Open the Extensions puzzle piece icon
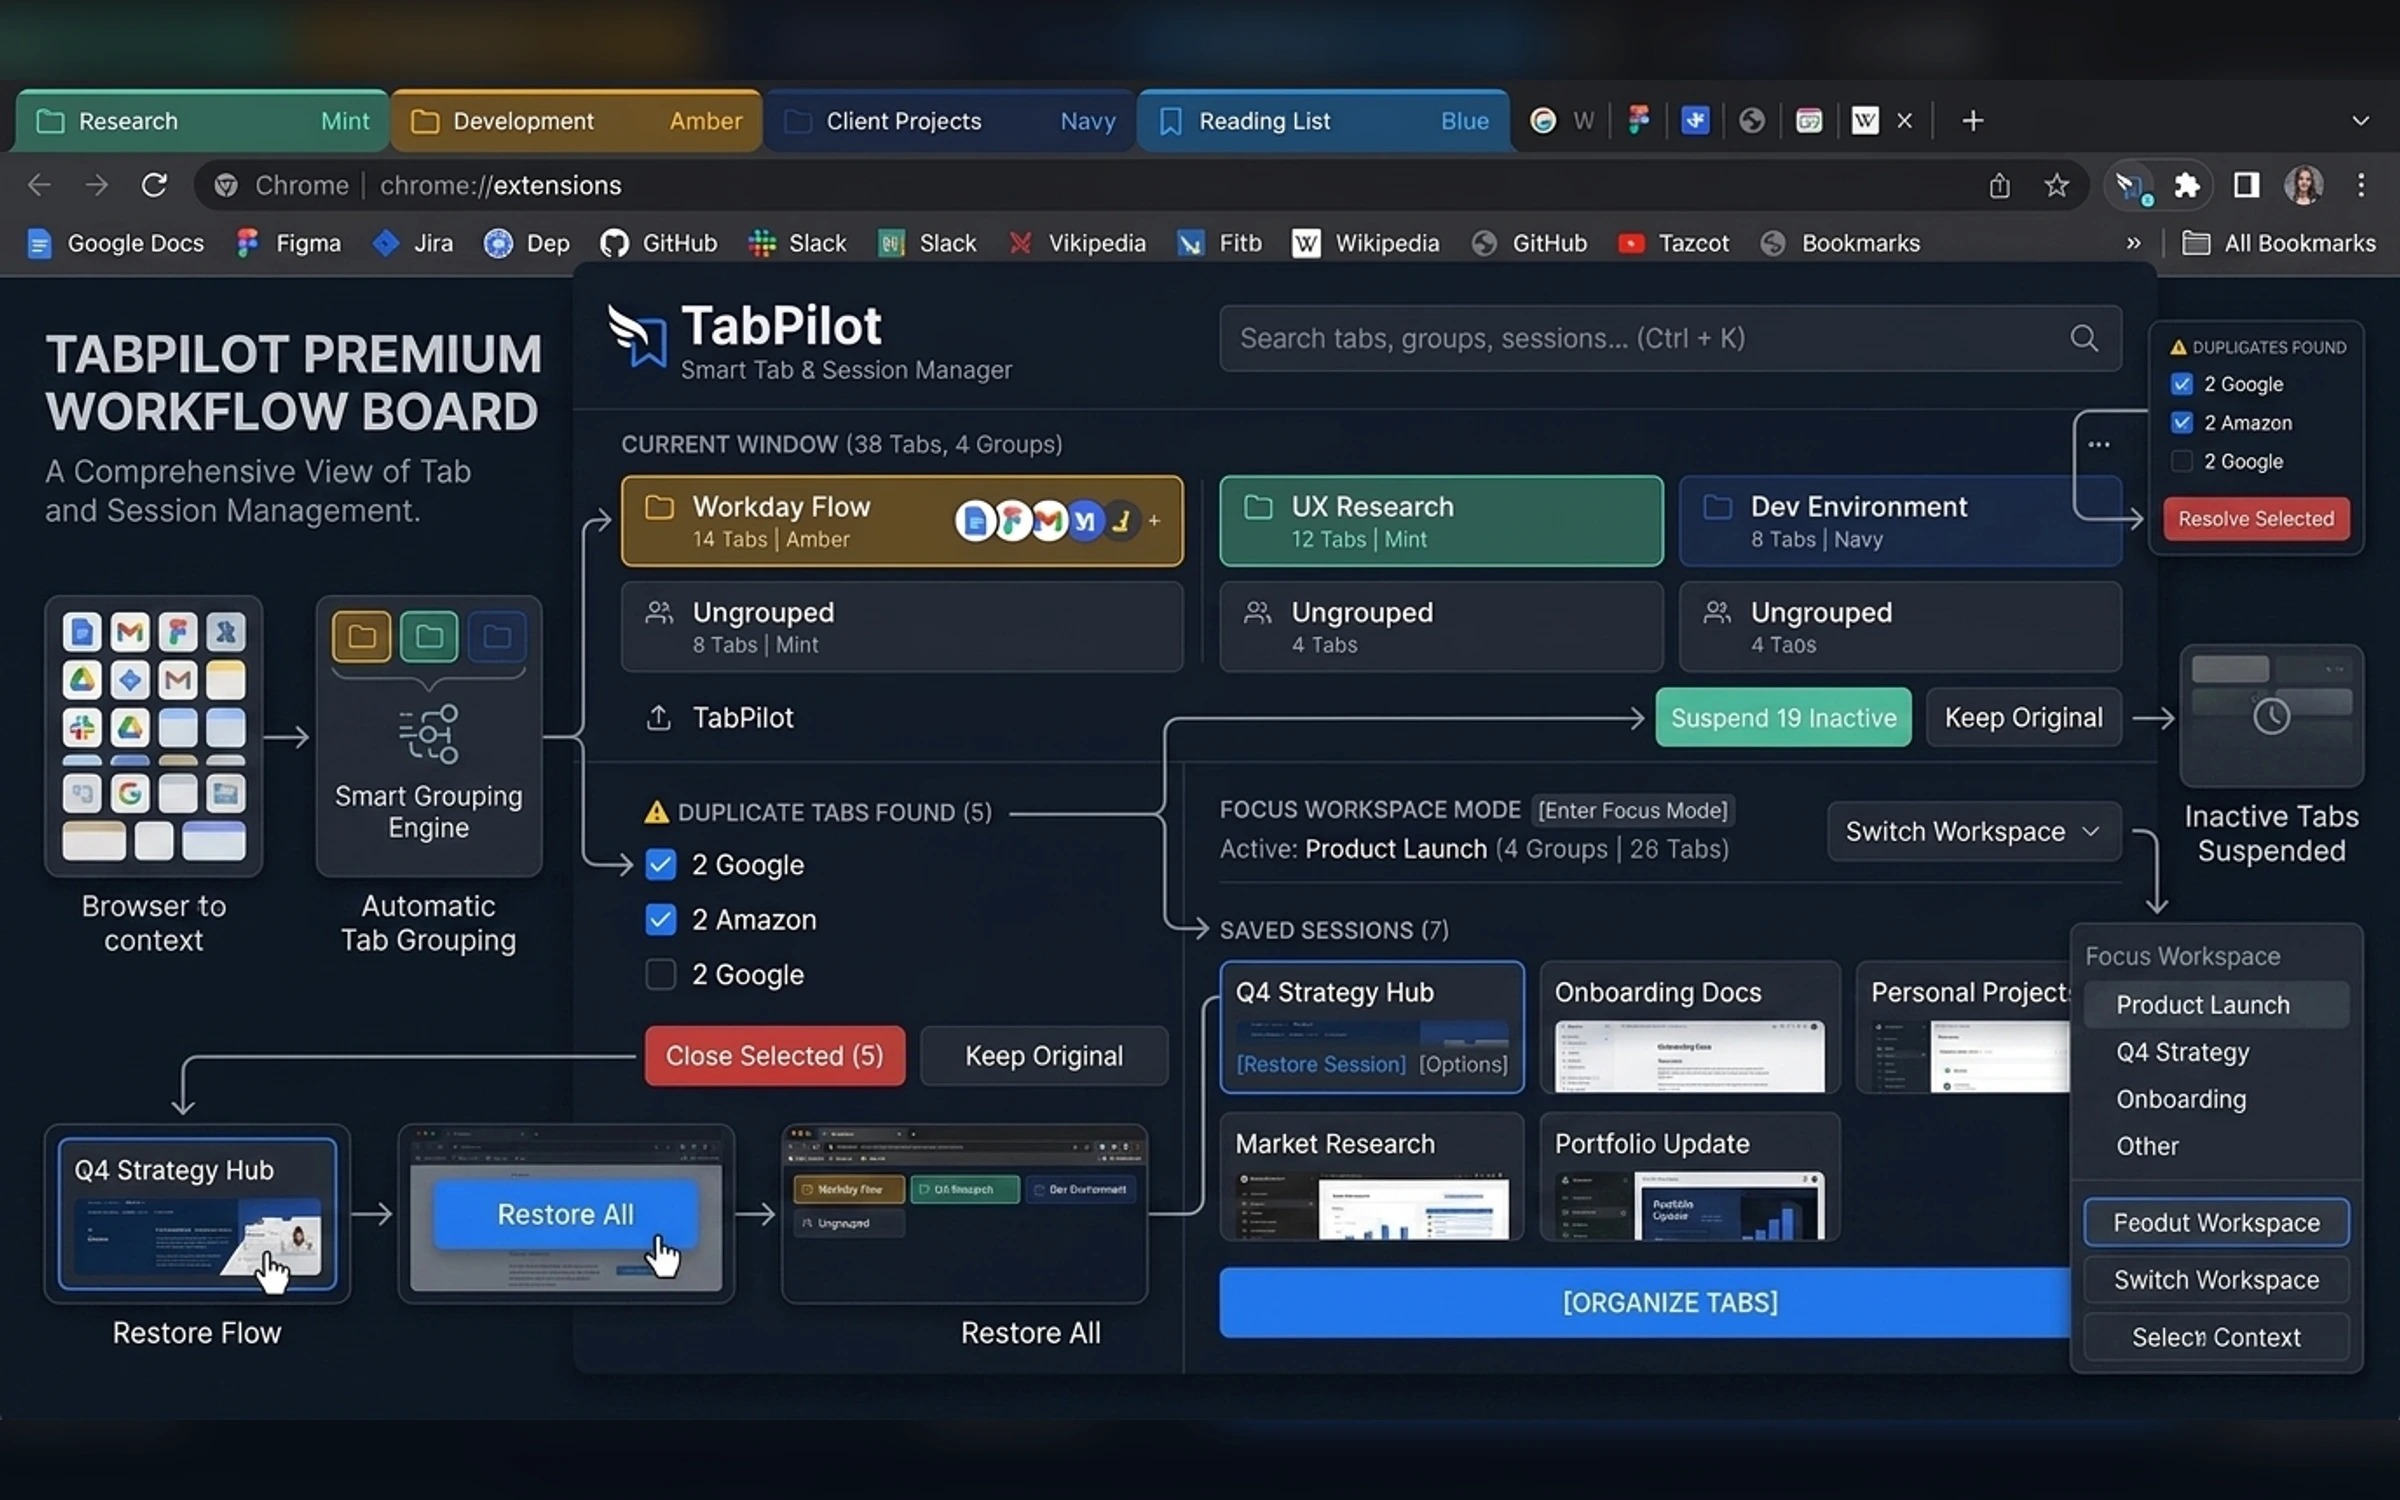Image resolution: width=2400 pixels, height=1500 pixels. tap(2187, 185)
